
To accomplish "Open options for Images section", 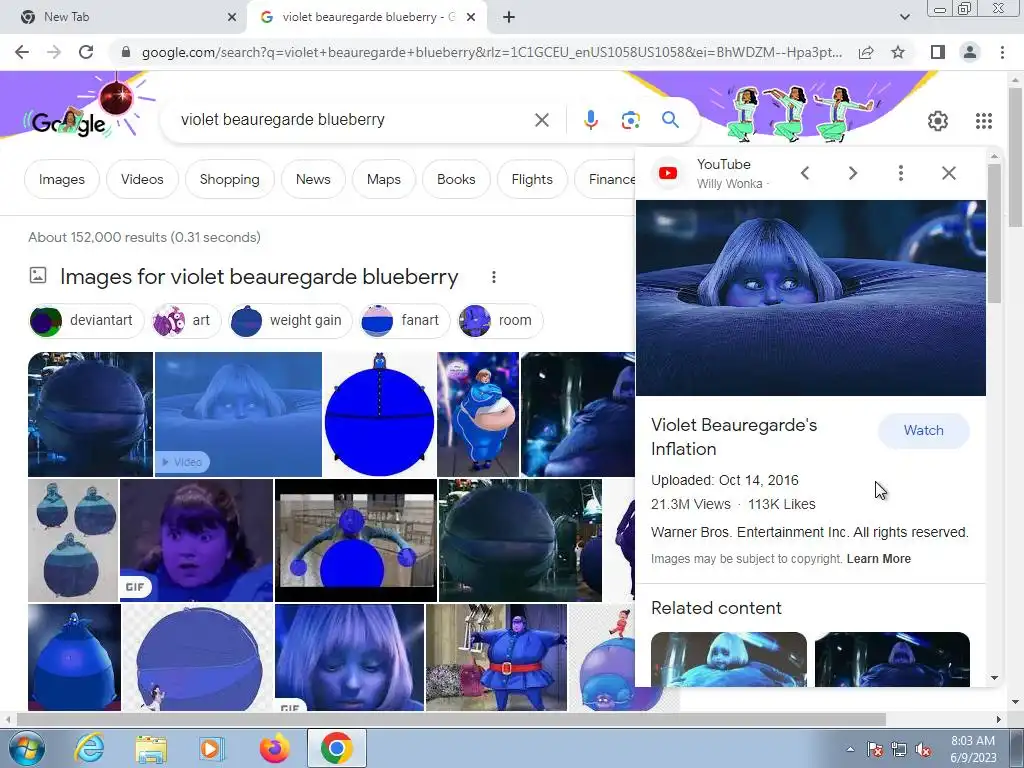I will point(494,277).
